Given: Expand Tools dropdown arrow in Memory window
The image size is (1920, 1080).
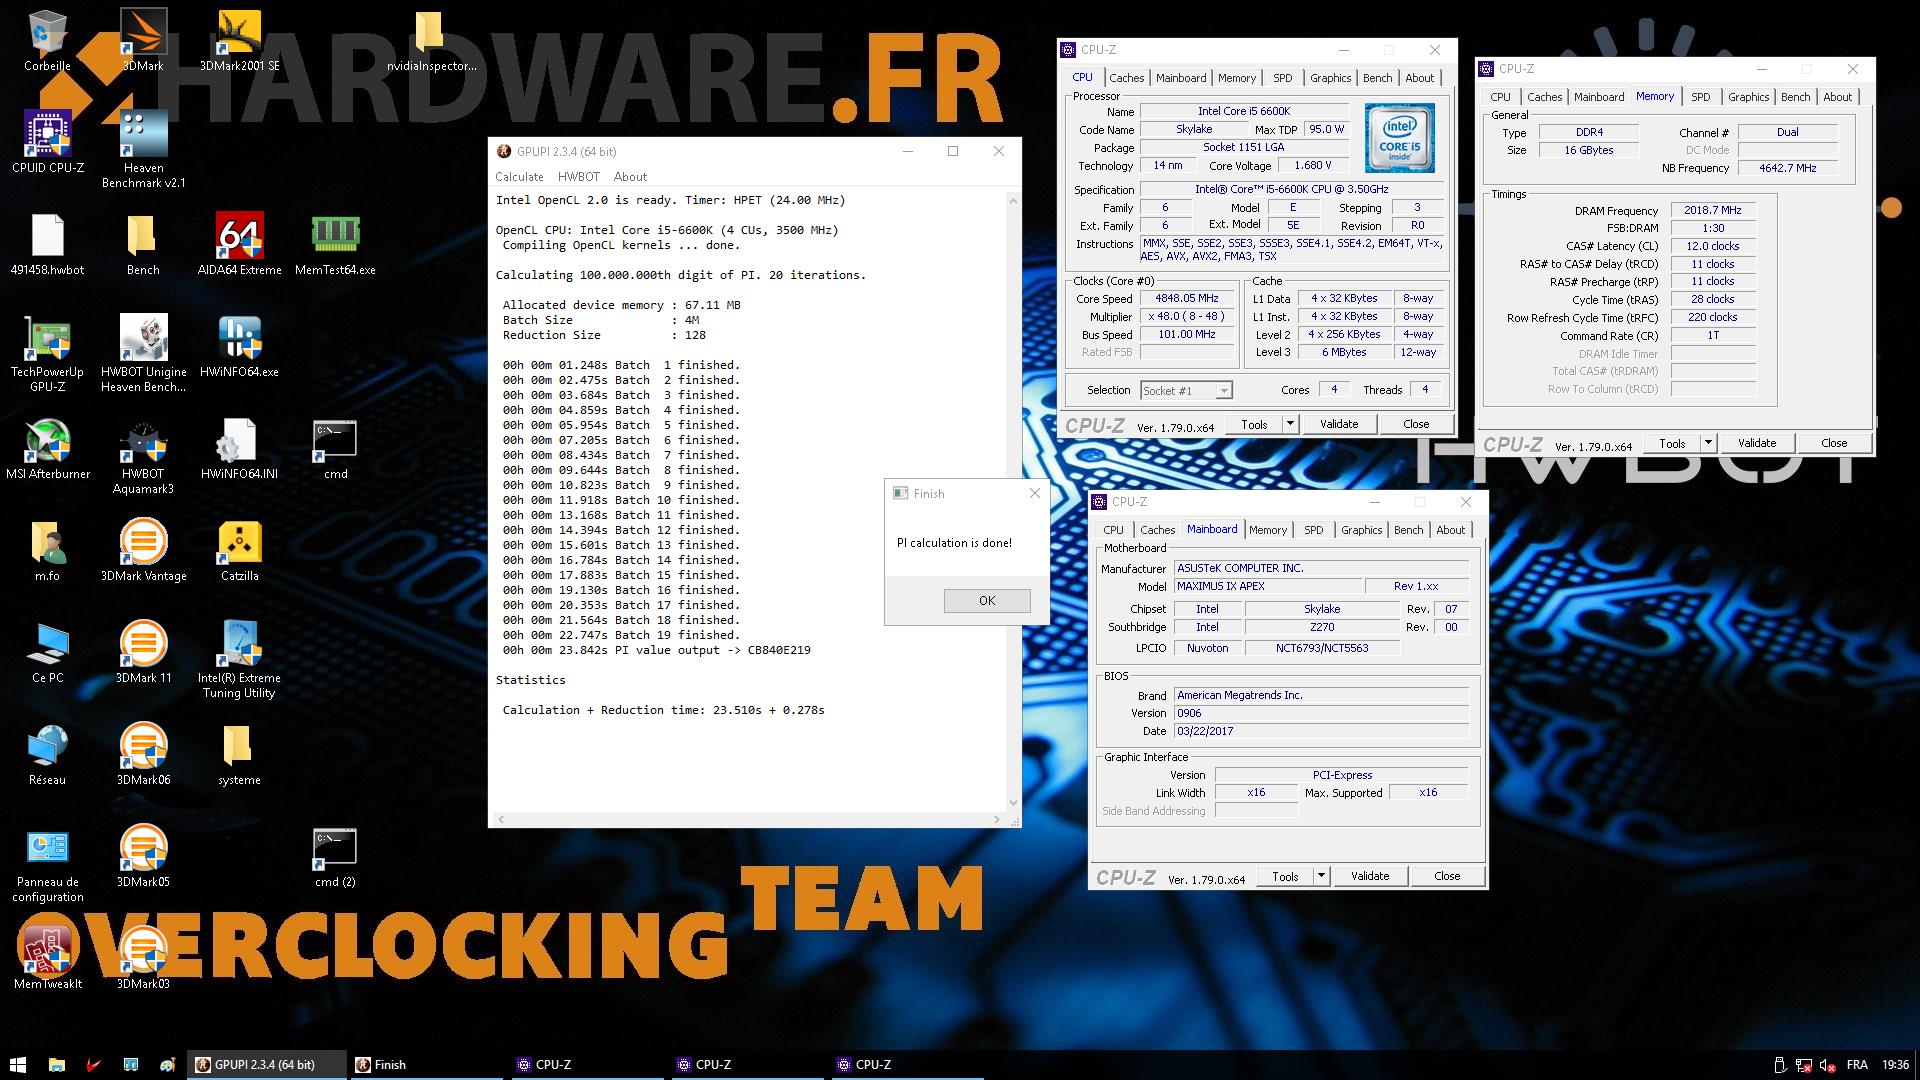Looking at the screenshot, I should click(x=1707, y=443).
